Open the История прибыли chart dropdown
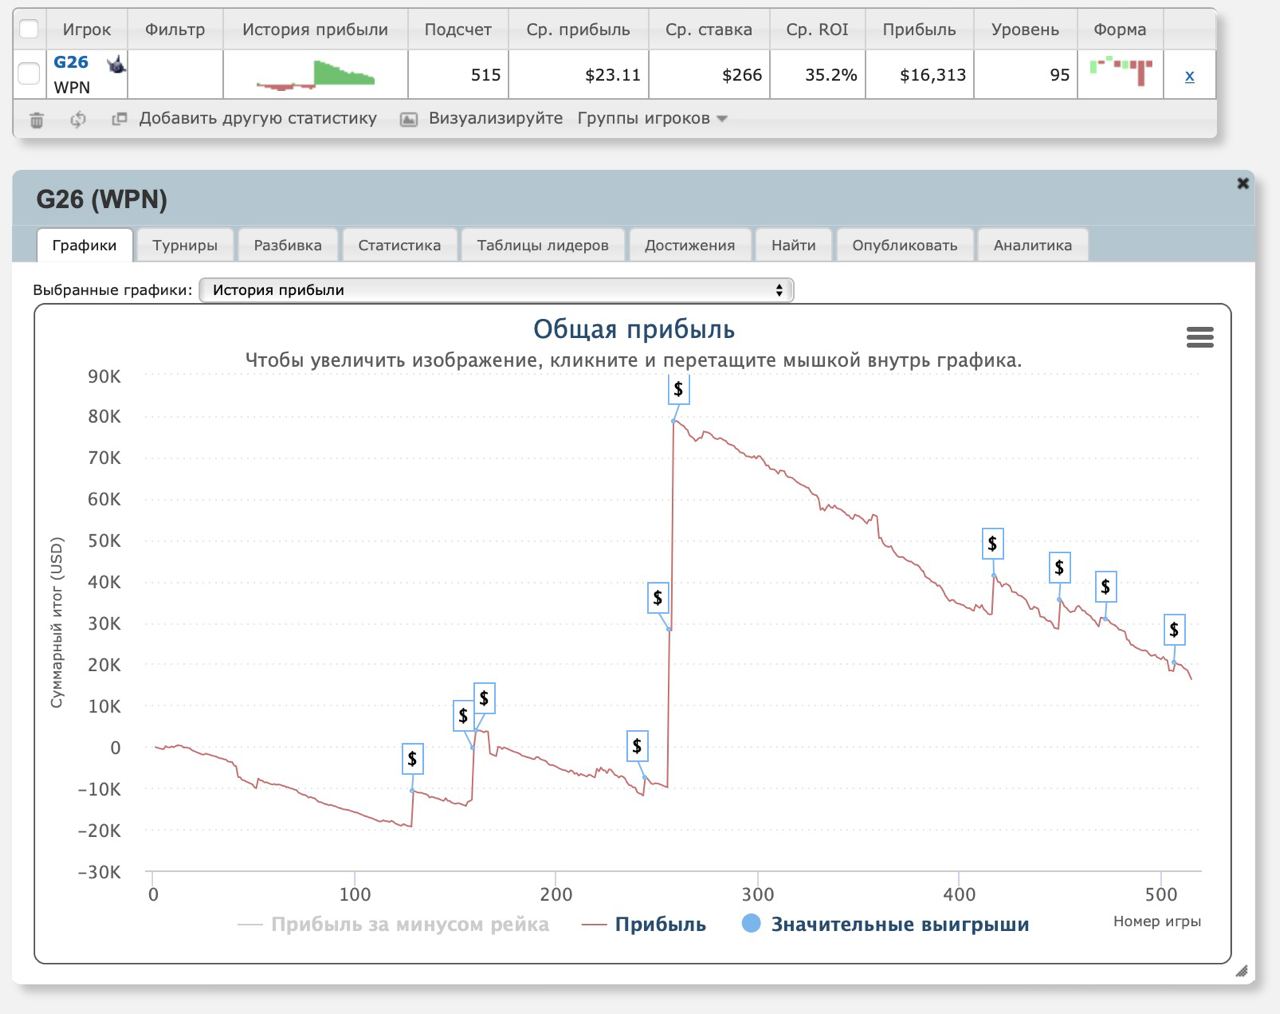Screen dimensions: 1280x1014 496,290
